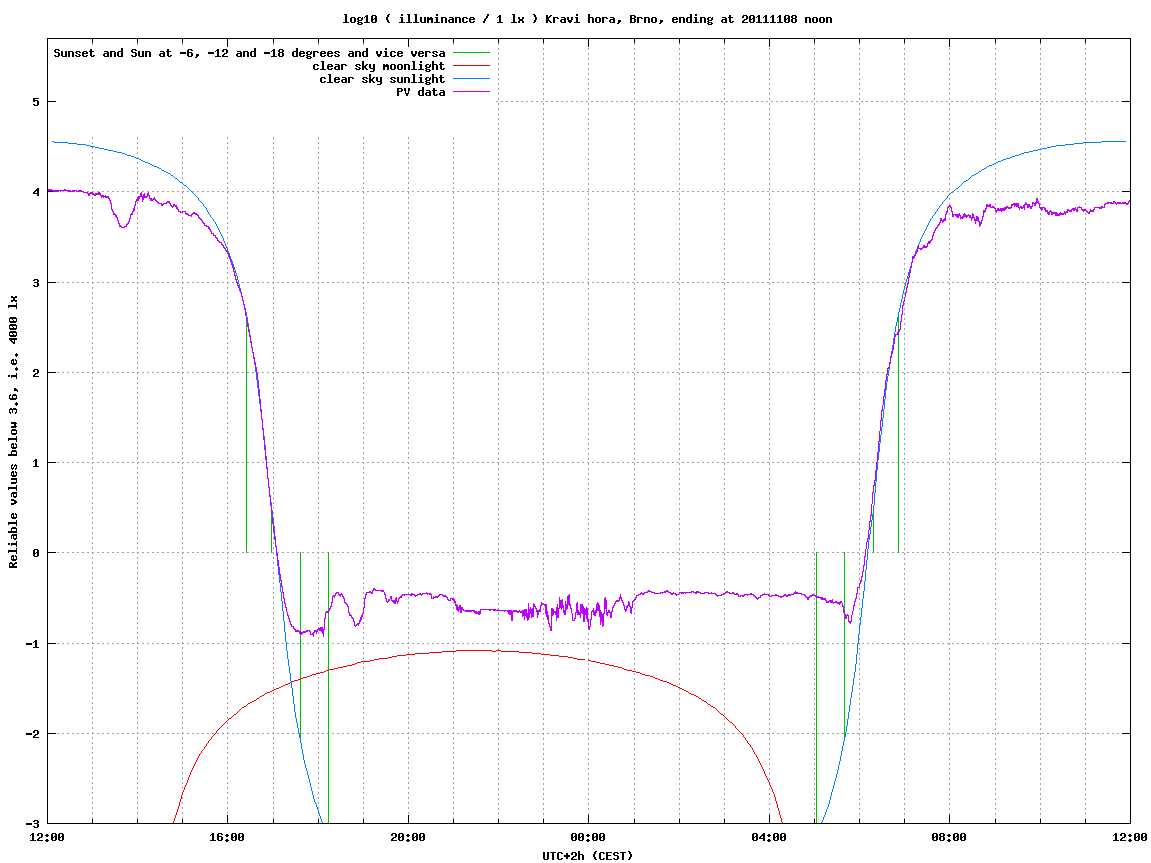
Task: Click the x-axis tick label 08:00
Action: coord(950,837)
